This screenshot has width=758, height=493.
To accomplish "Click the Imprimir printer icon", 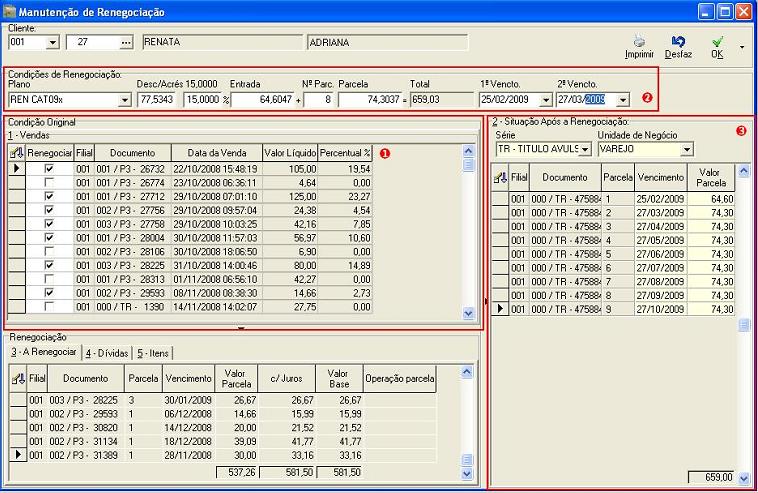I will [x=639, y=40].
